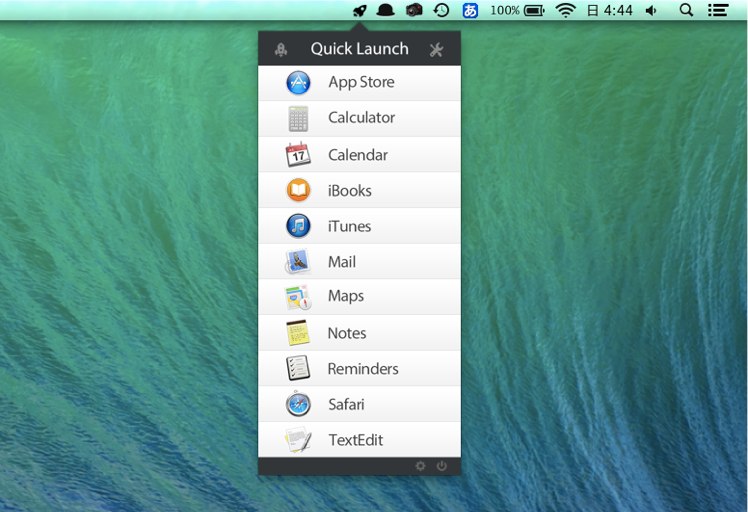Open the Wi-Fi menu

565,10
